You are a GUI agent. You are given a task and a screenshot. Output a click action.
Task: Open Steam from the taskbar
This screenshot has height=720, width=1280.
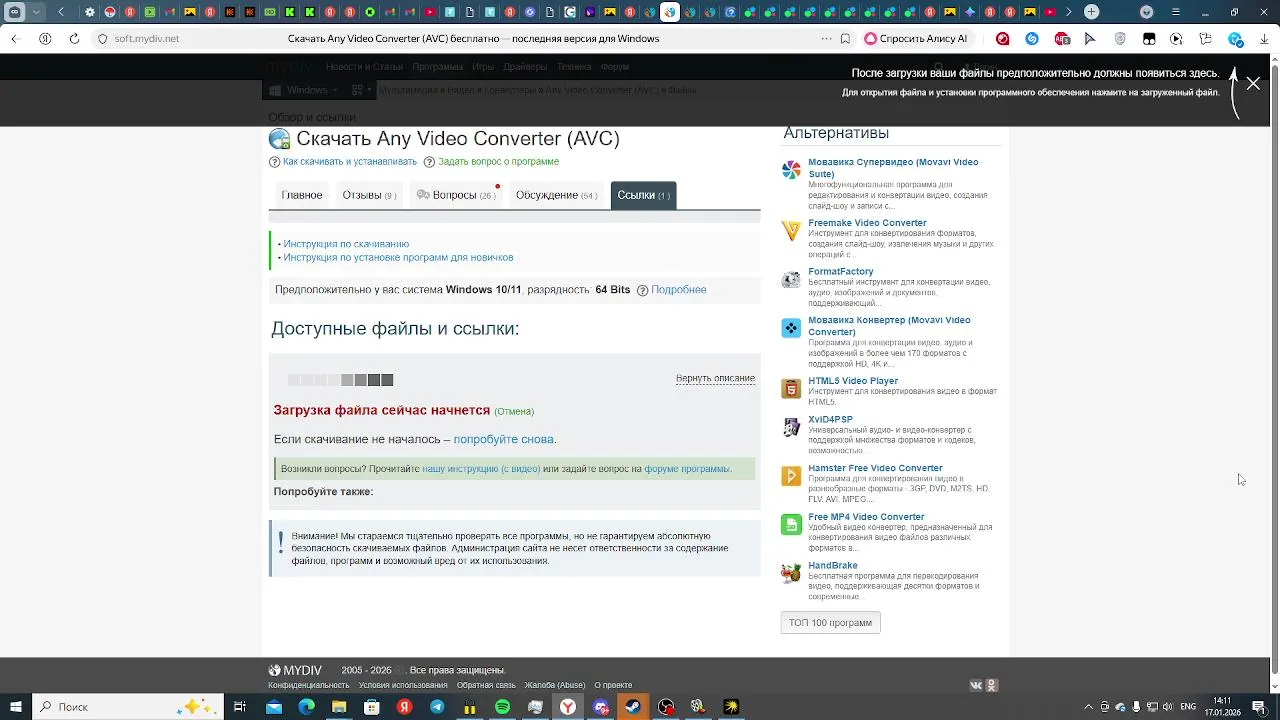[633, 707]
